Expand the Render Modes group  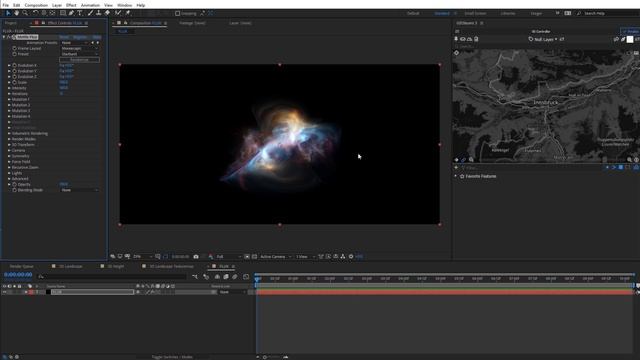[9, 139]
